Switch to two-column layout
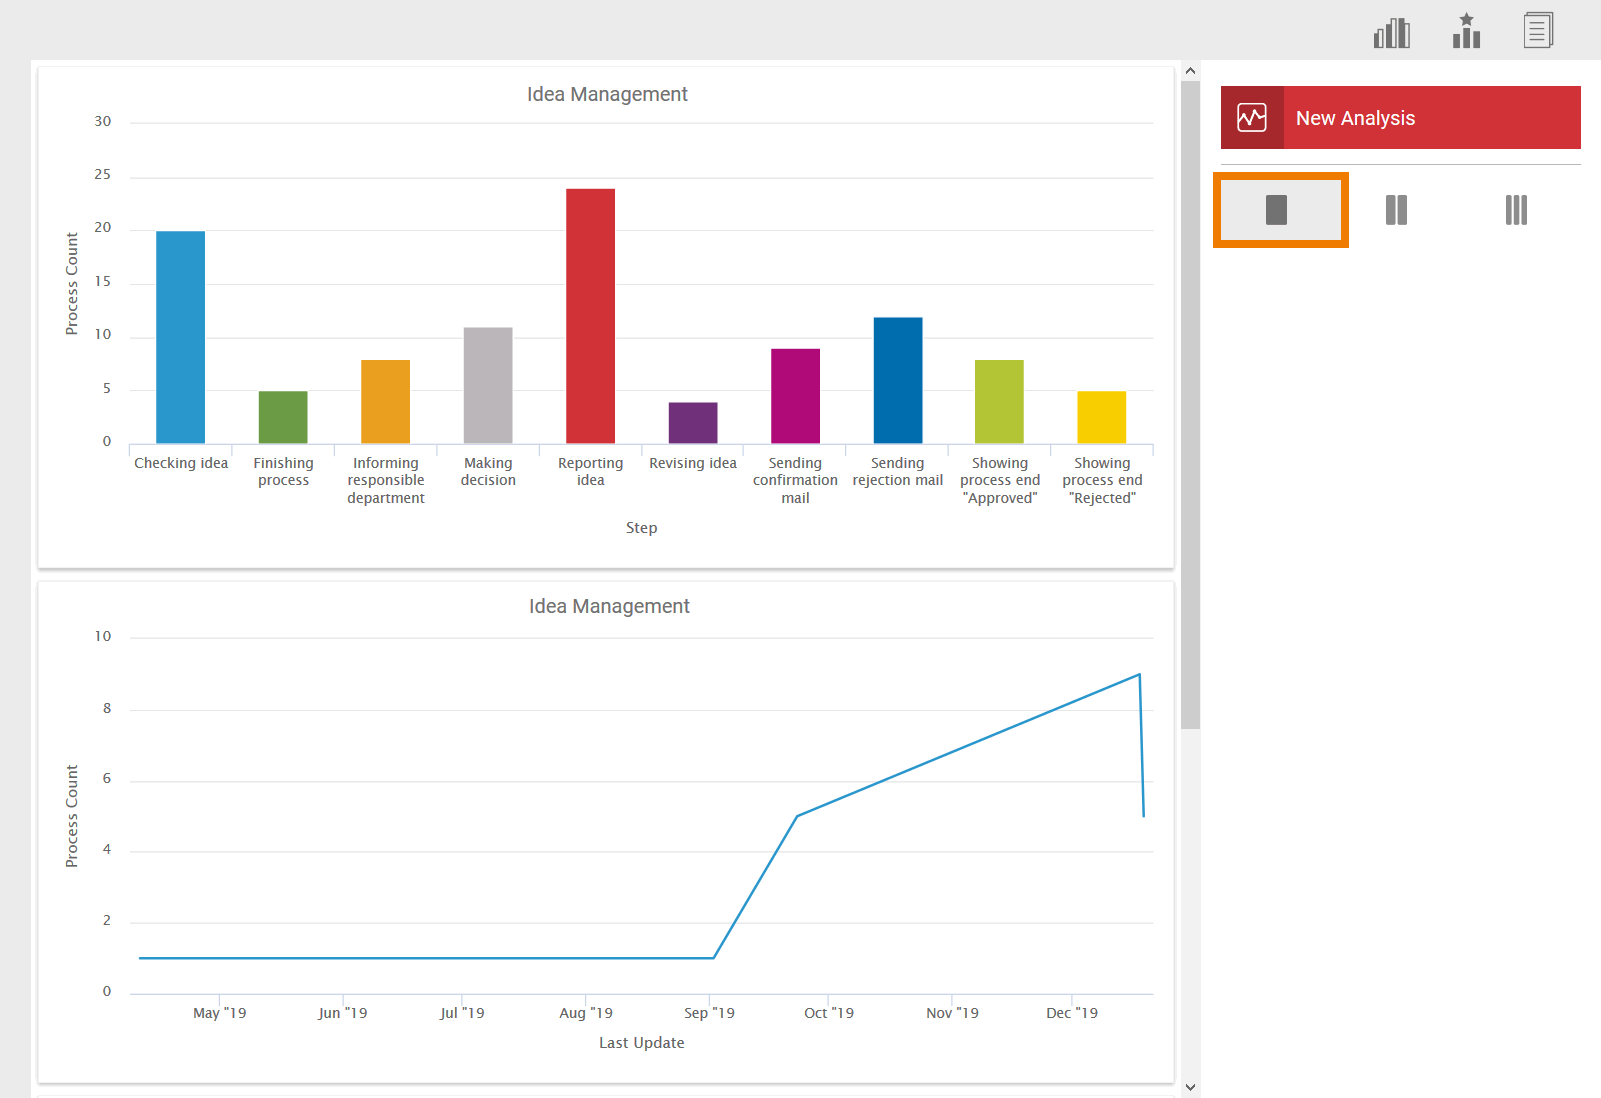 coord(1396,210)
